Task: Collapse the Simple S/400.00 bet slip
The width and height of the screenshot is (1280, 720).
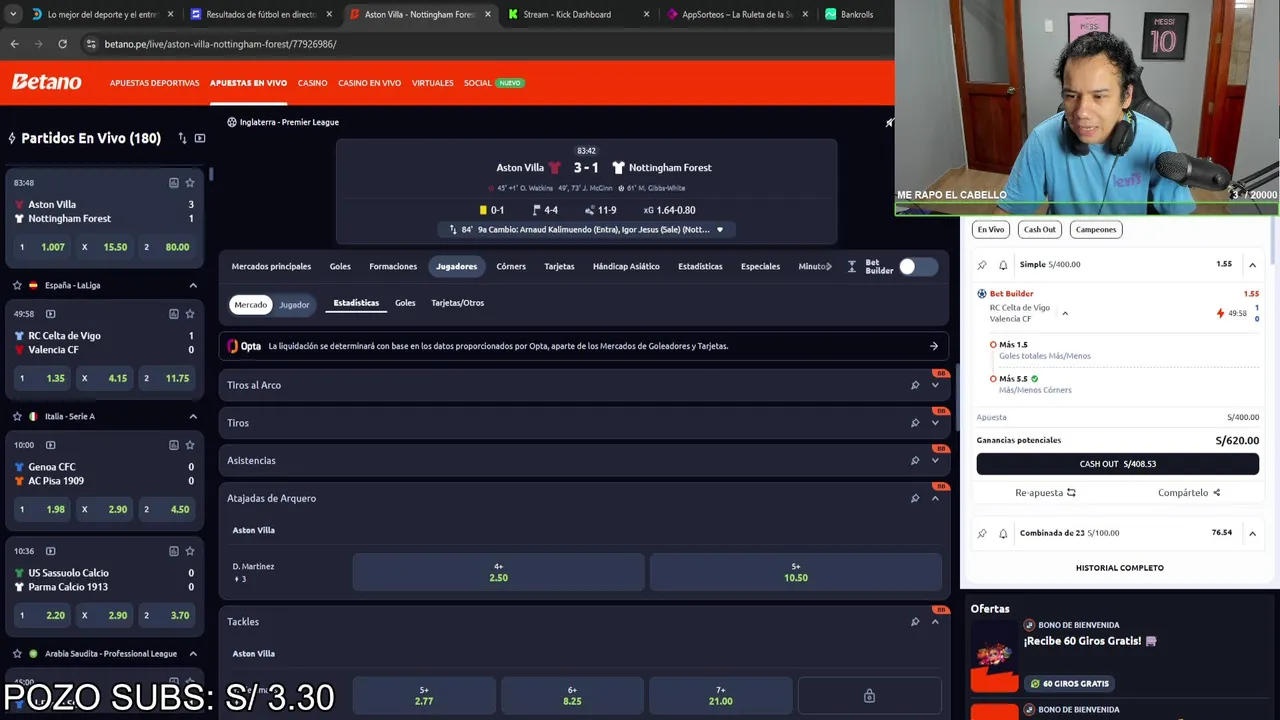Action: [x=1252, y=265]
